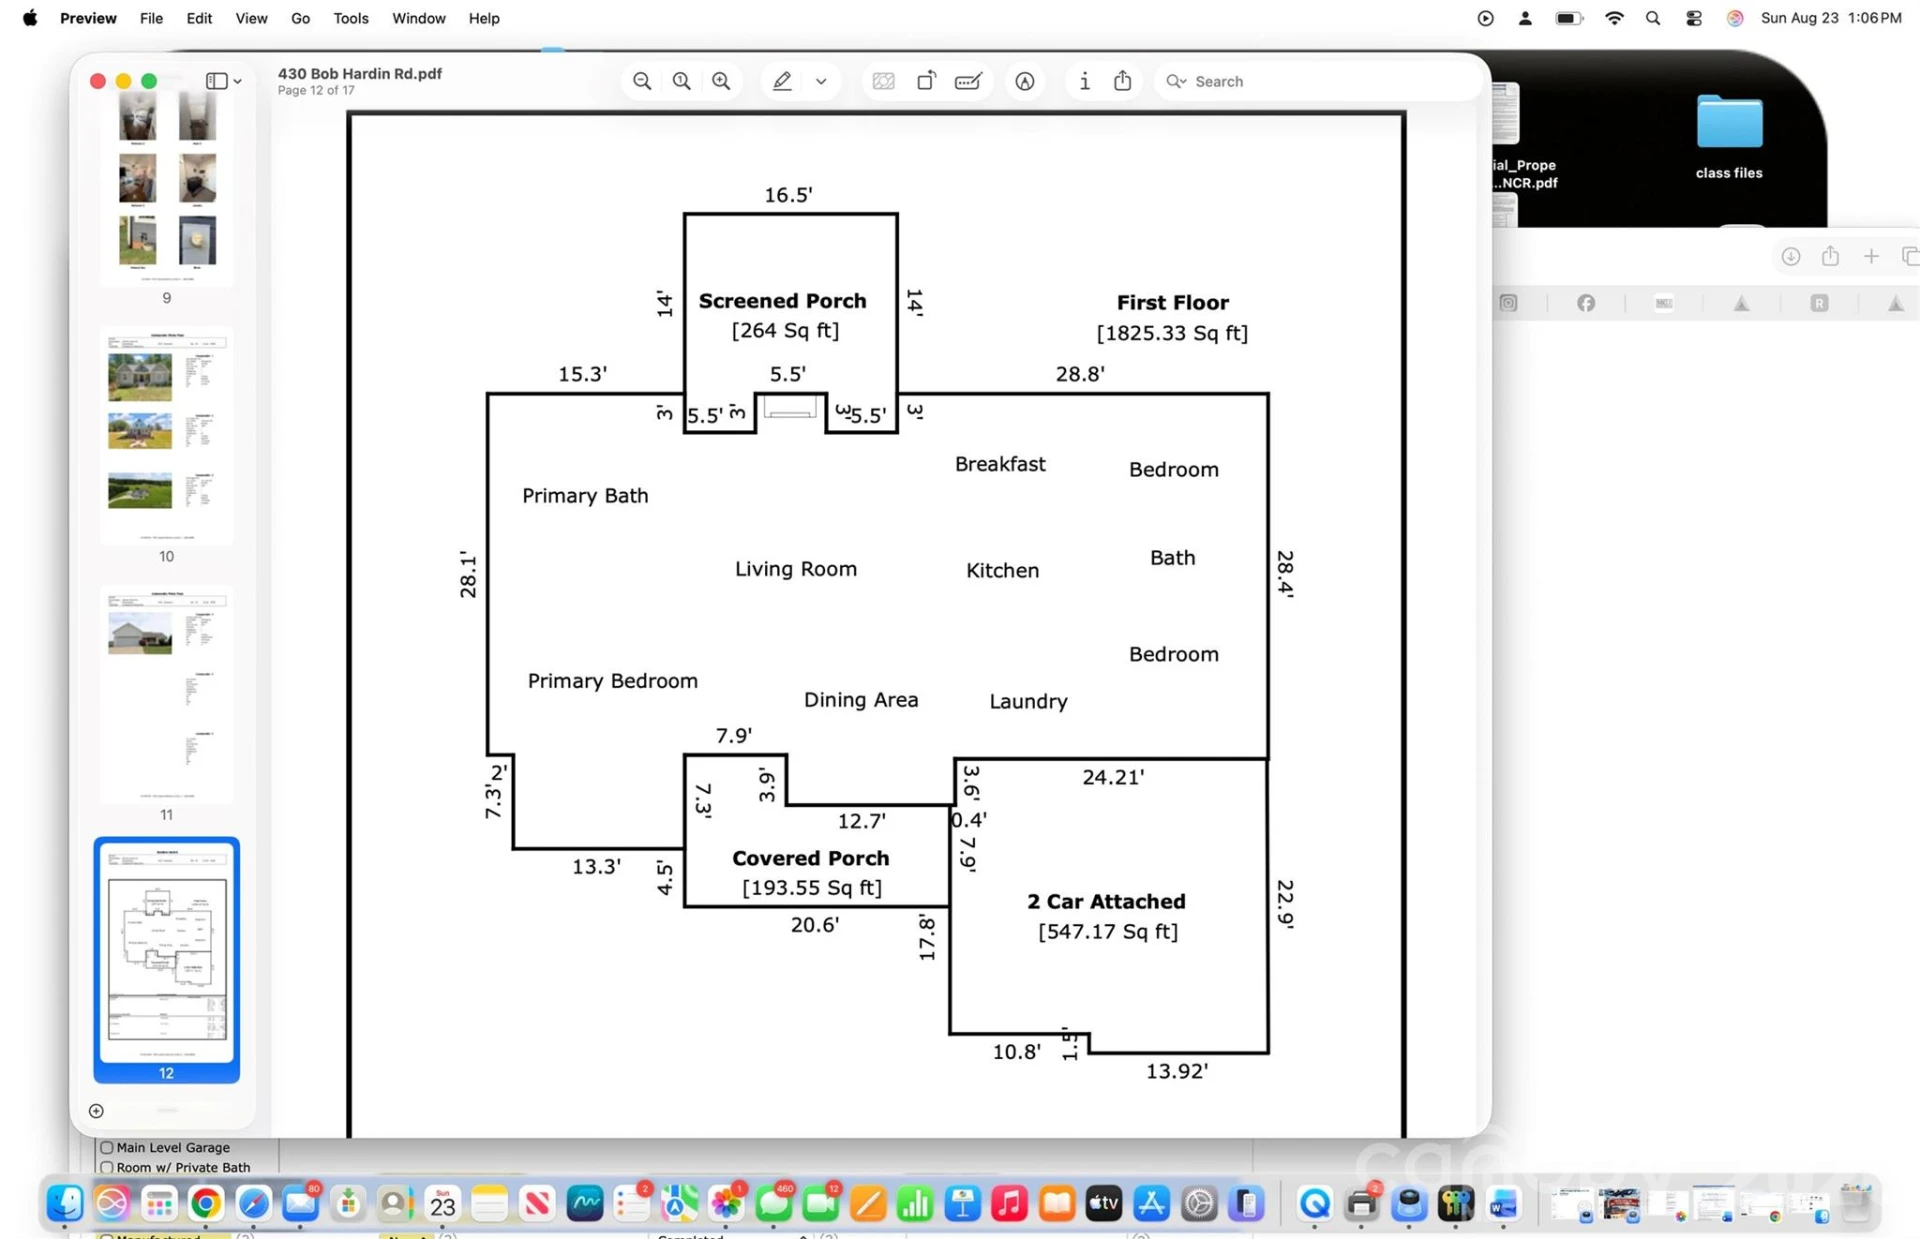Open App Store from the Dock
The height and width of the screenshot is (1239, 1920).
coord(1151,1203)
